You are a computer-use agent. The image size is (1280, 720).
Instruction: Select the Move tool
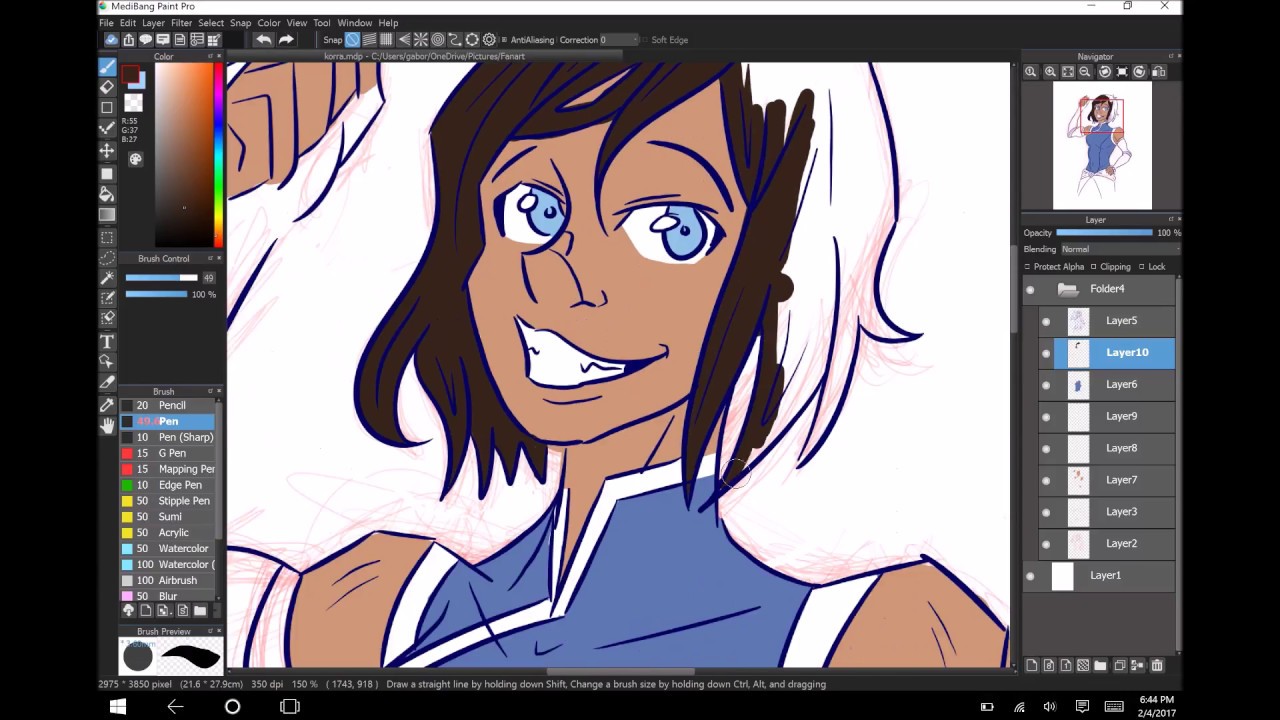pos(107,150)
